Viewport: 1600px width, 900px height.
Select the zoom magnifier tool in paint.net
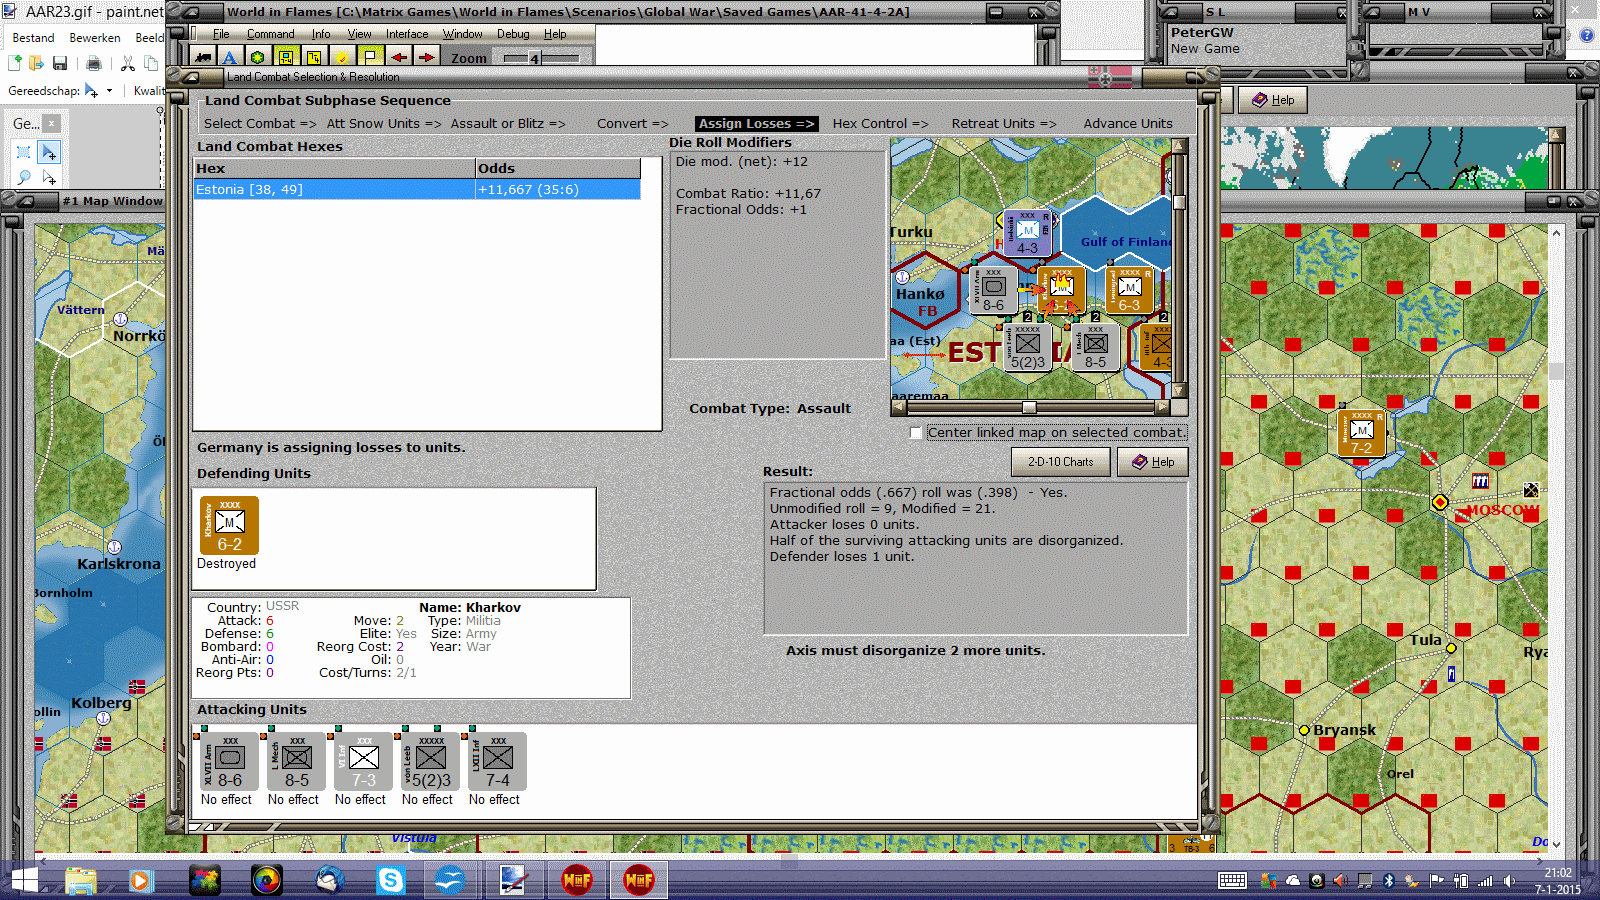(x=24, y=177)
